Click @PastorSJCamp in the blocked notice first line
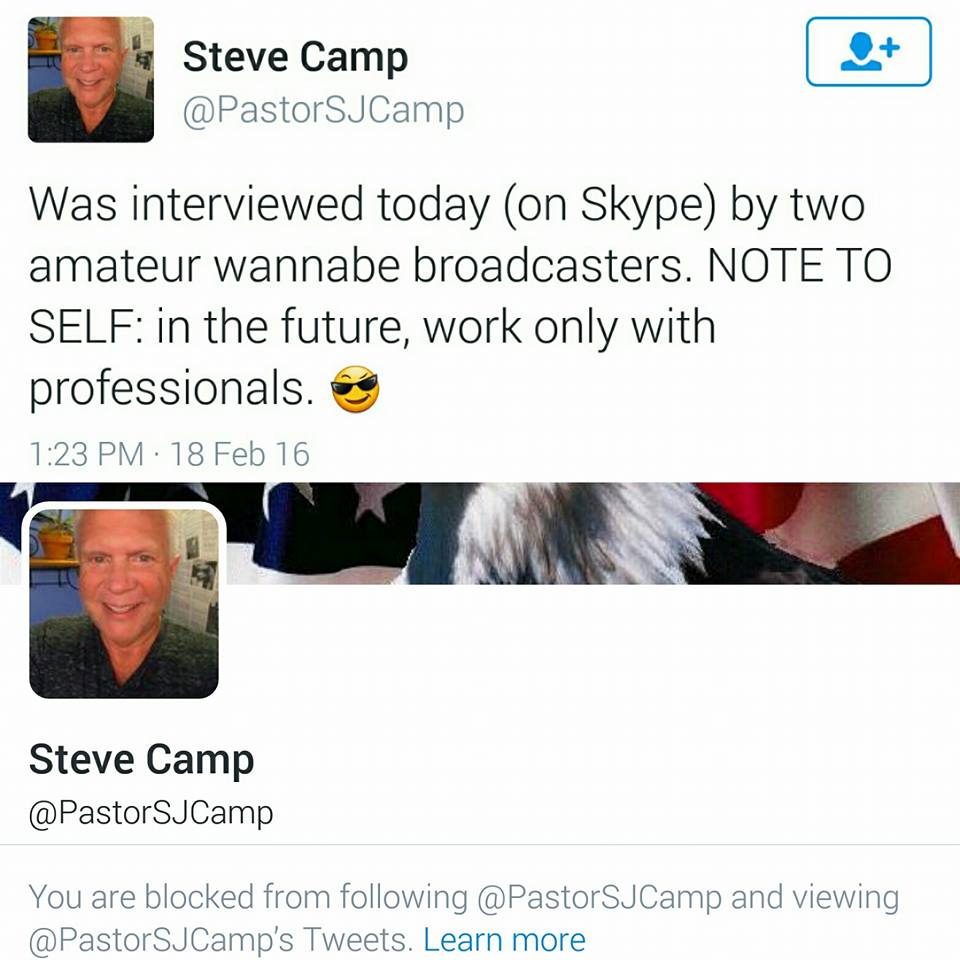Screen dimensions: 960x960 (599, 898)
